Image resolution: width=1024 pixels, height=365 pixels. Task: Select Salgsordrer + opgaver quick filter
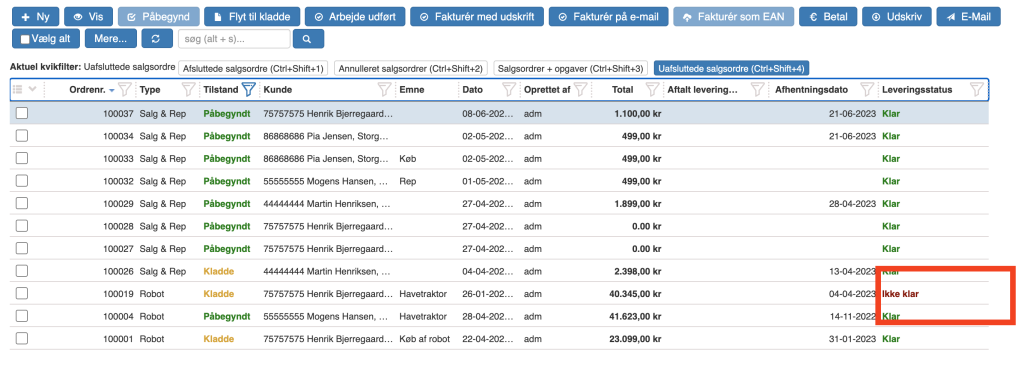pyautogui.click(x=571, y=68)
